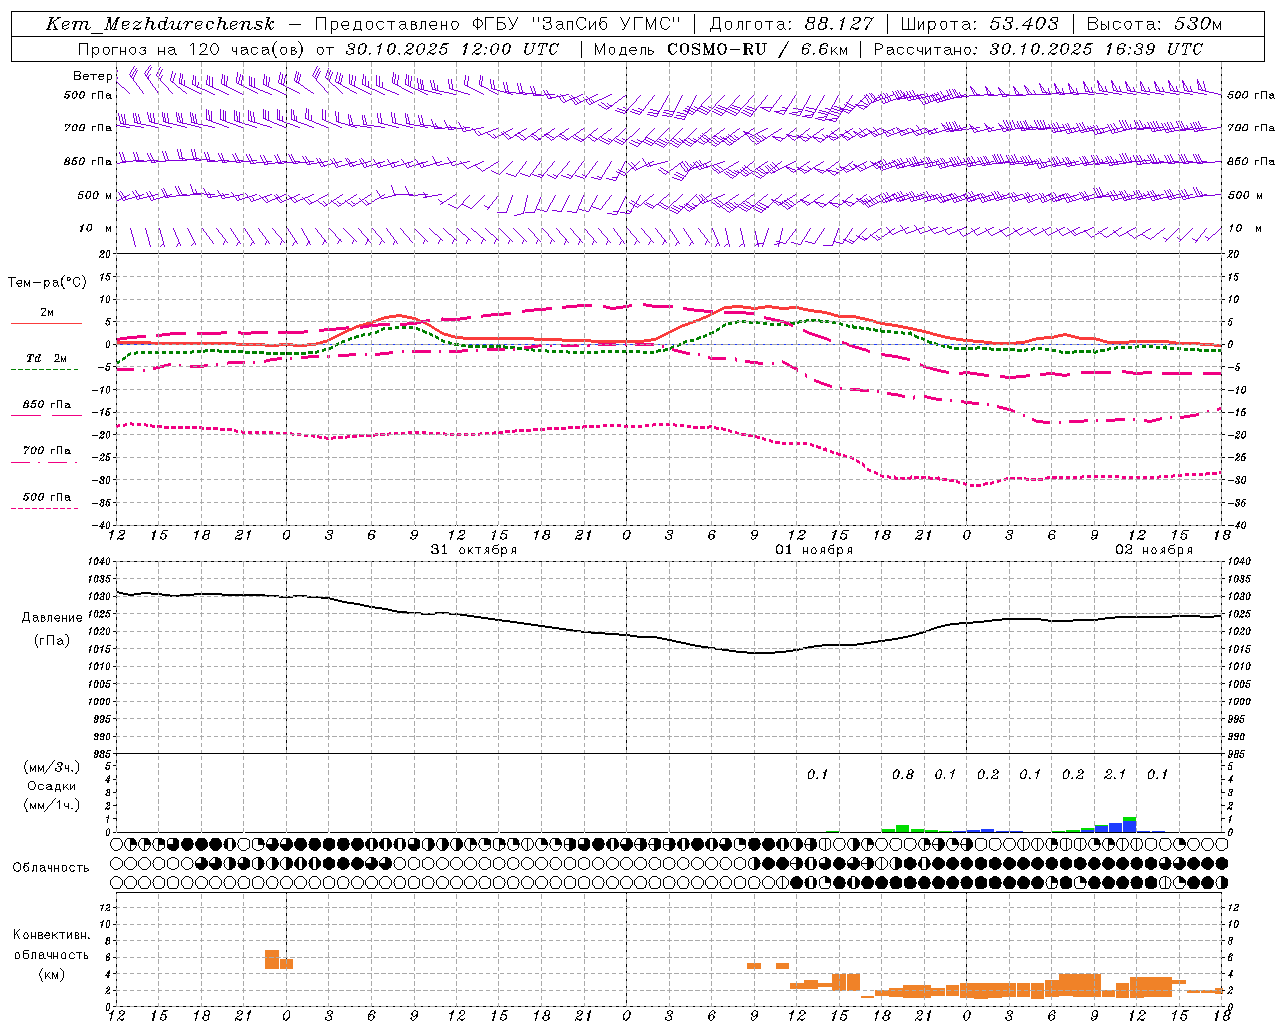The height and width of the screenshot is (1024, 1280).
Task: Select the Рассчитано 30.10.2025 16:39 UTC timestamp
Action: [1038, 49]
